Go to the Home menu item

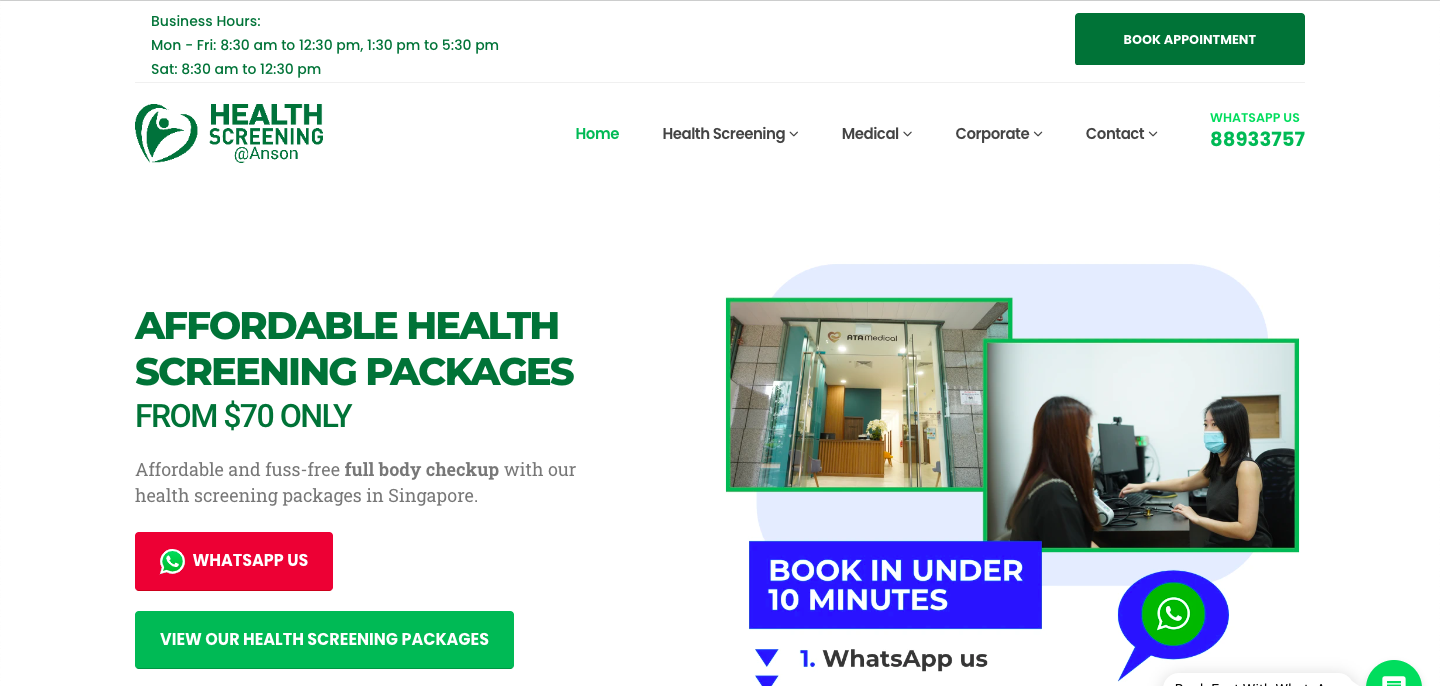click(x=597, y=134)
